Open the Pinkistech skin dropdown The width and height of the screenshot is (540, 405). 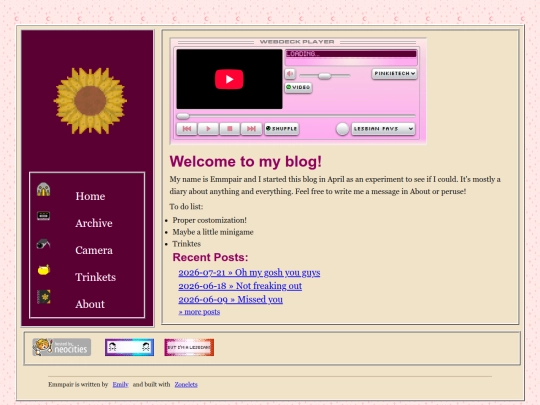tap(394, 74)
